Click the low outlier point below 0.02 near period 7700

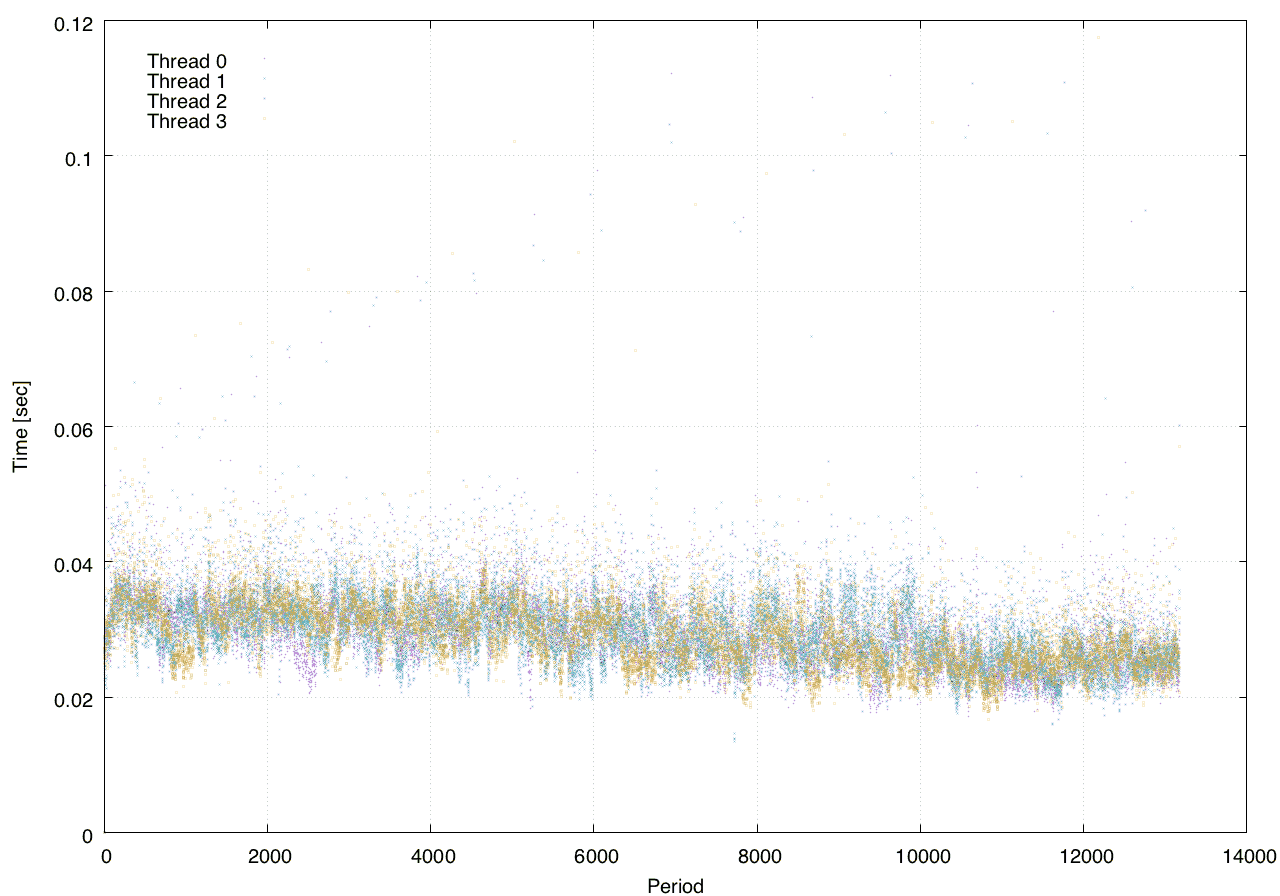(x=734, y=739)
